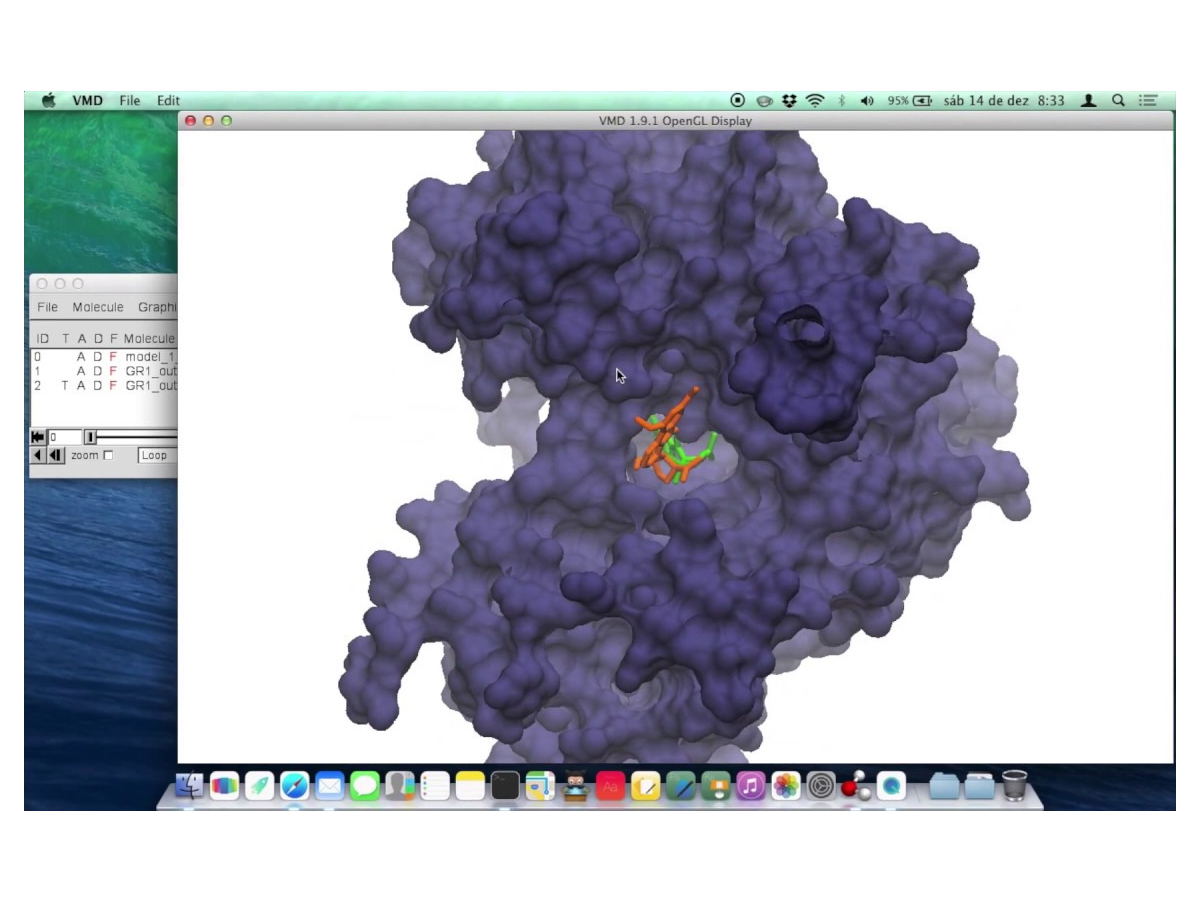Jump to the first frame with rewind button

point(38,437)
